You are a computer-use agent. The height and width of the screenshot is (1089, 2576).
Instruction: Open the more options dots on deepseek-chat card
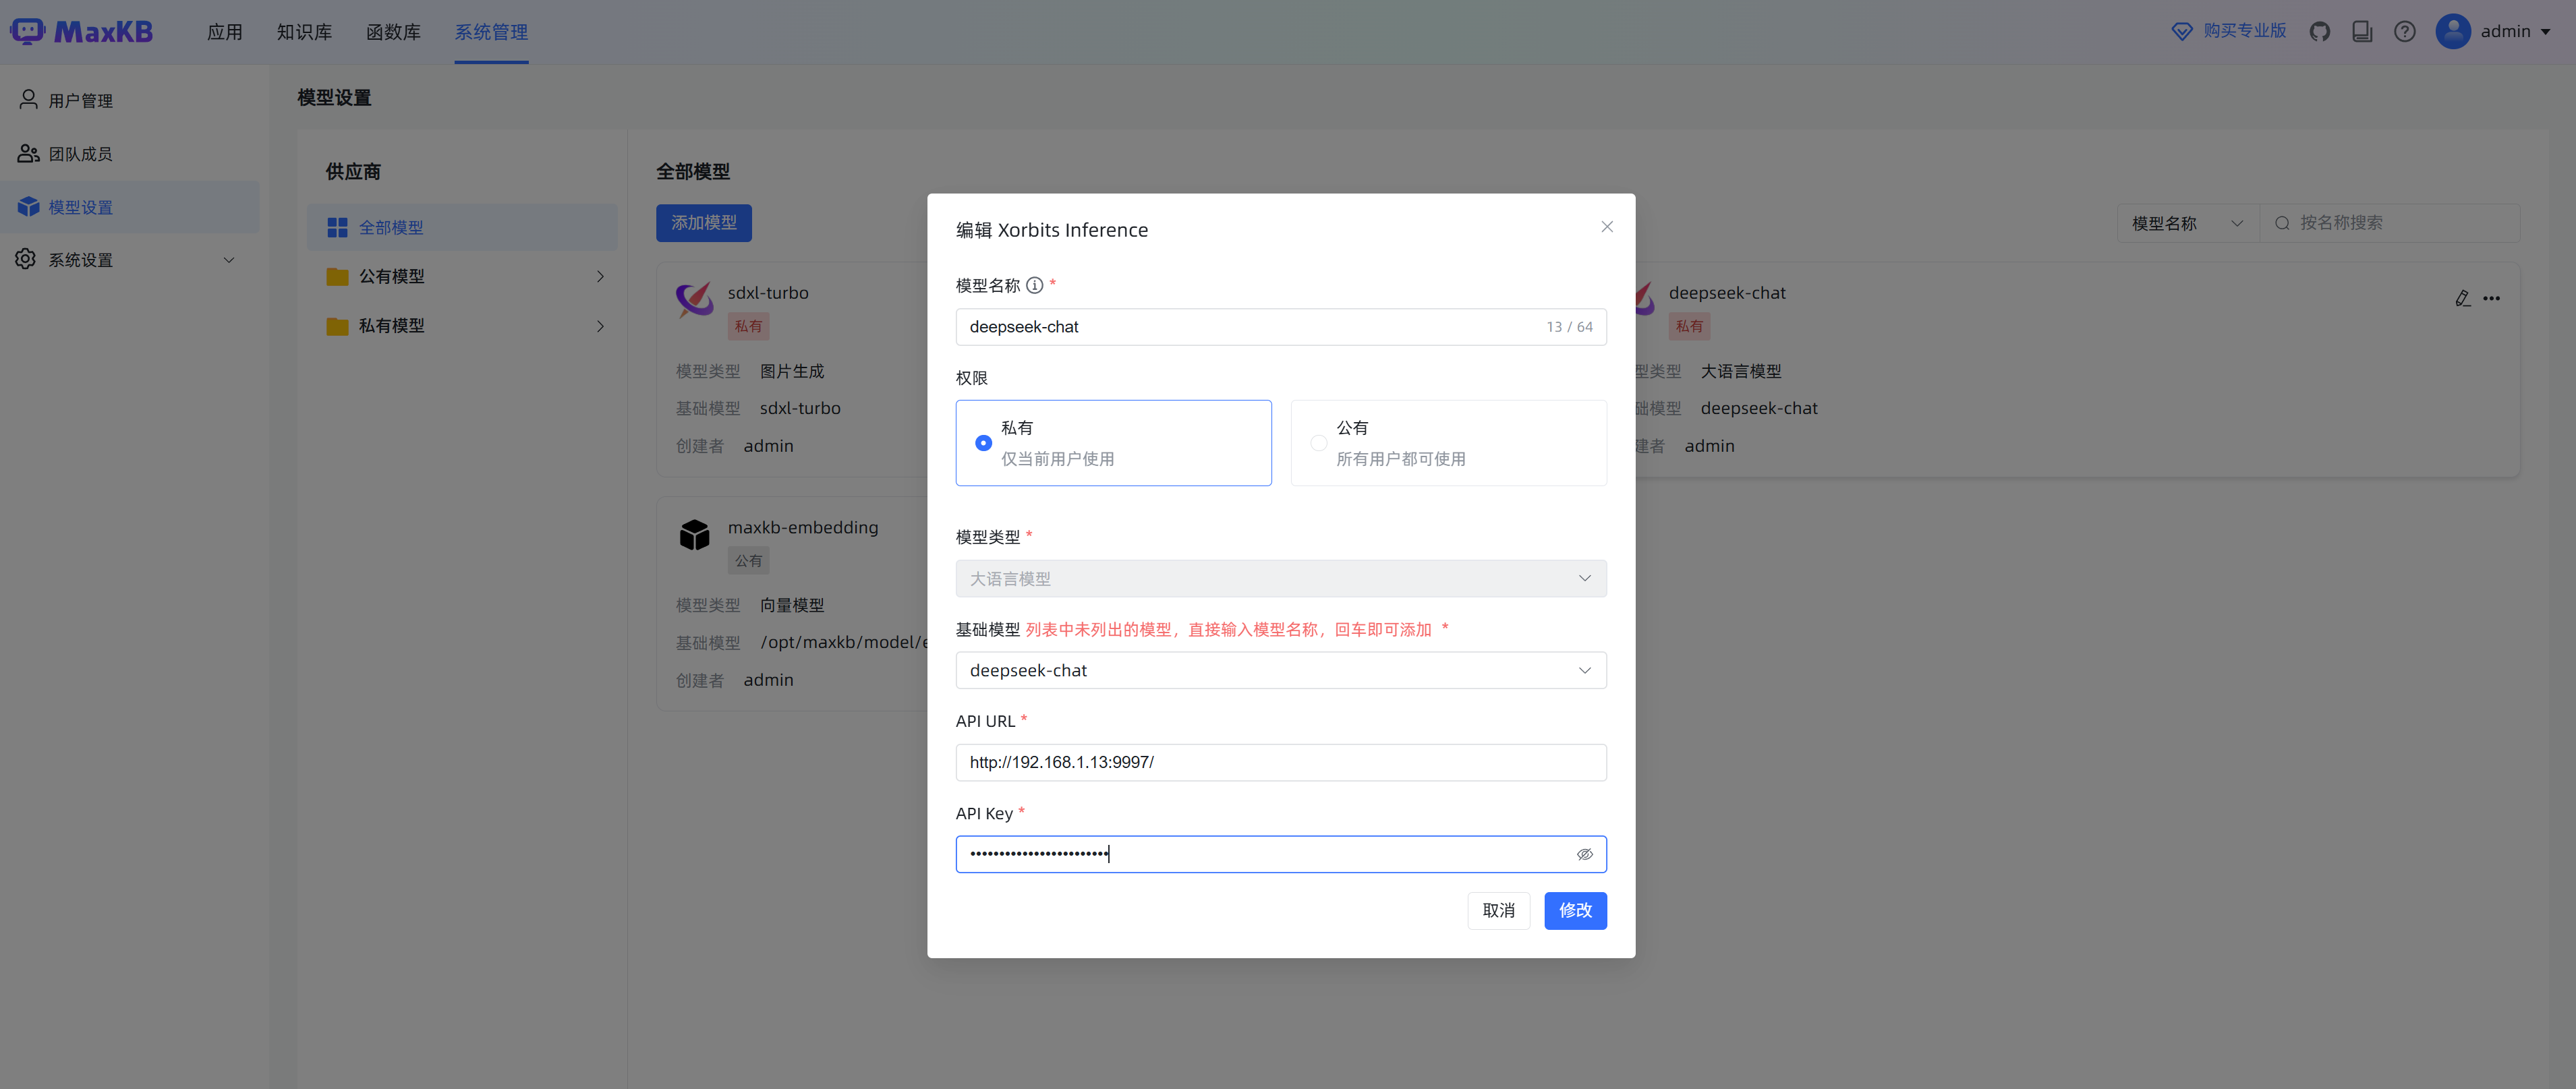point(2491,298)
